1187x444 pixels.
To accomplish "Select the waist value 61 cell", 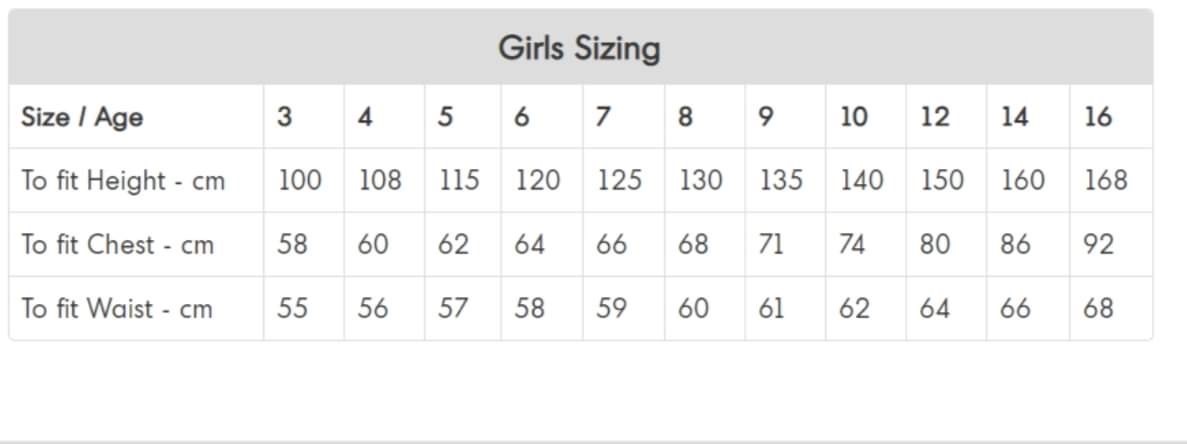I will pos(771,309).
